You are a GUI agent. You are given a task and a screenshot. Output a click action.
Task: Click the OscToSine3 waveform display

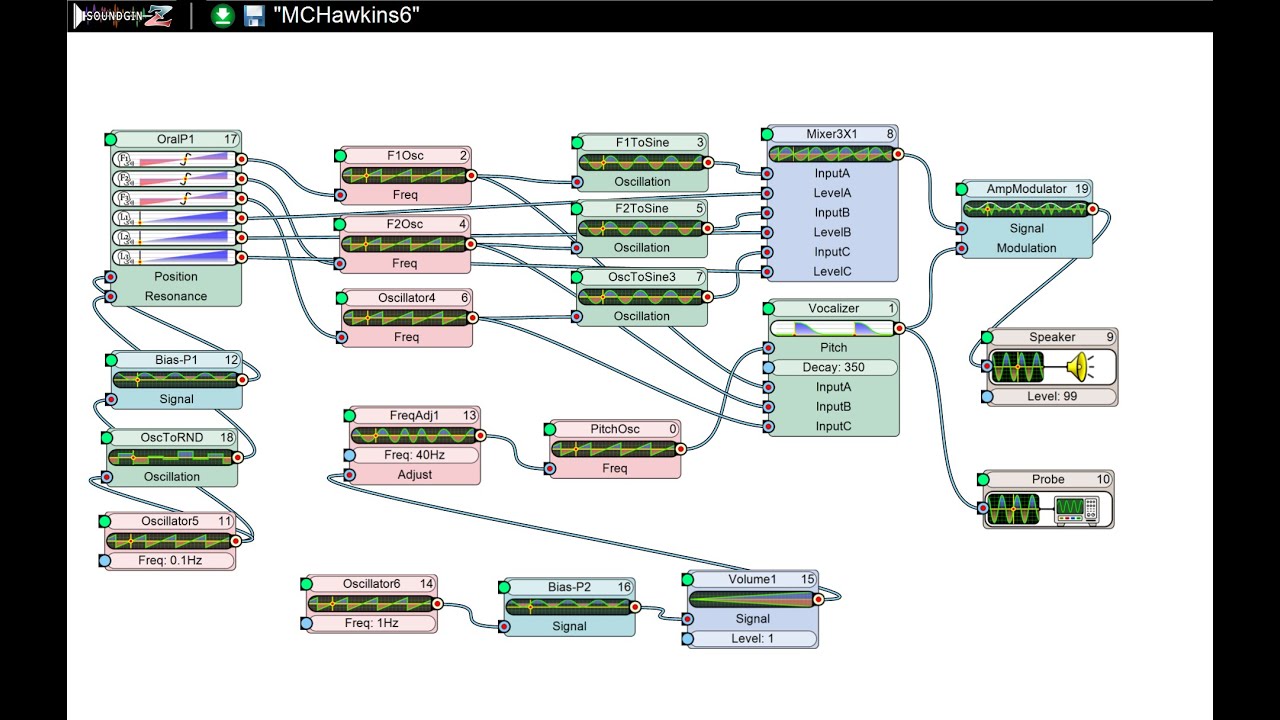click(x=643, y=296)
